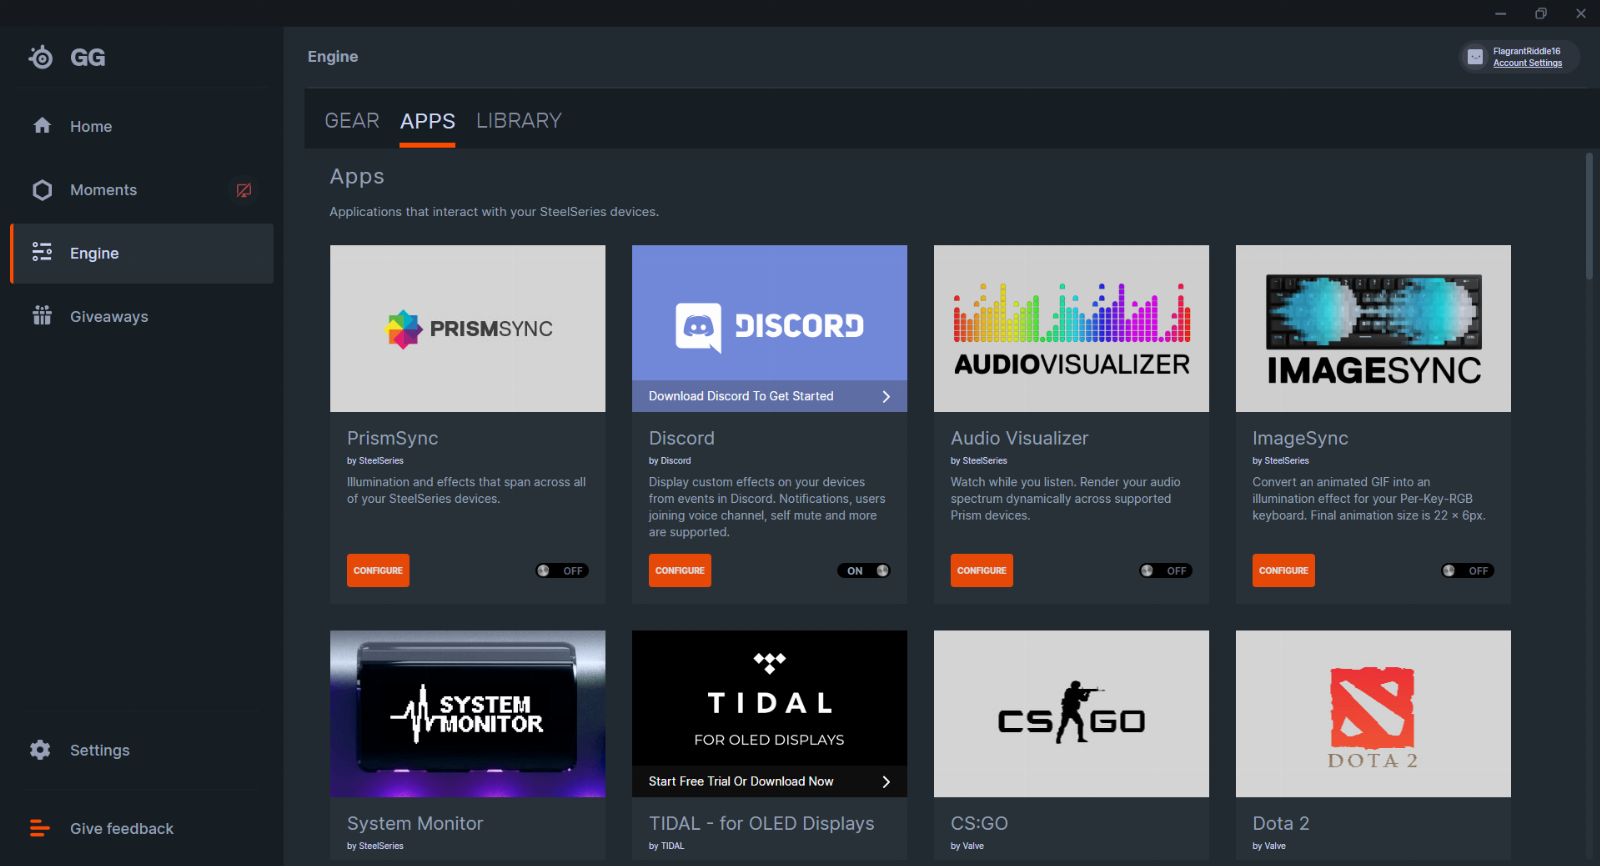Open the Account Settings link
The image size is (1600, 866).
1527,63
